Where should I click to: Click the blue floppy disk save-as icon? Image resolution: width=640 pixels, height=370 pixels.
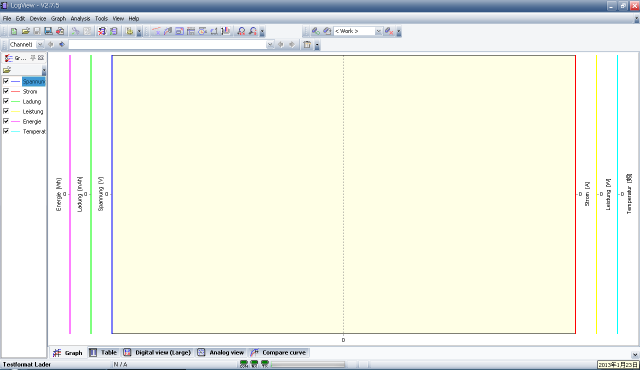pyautogui.click(x=48, y=31)
